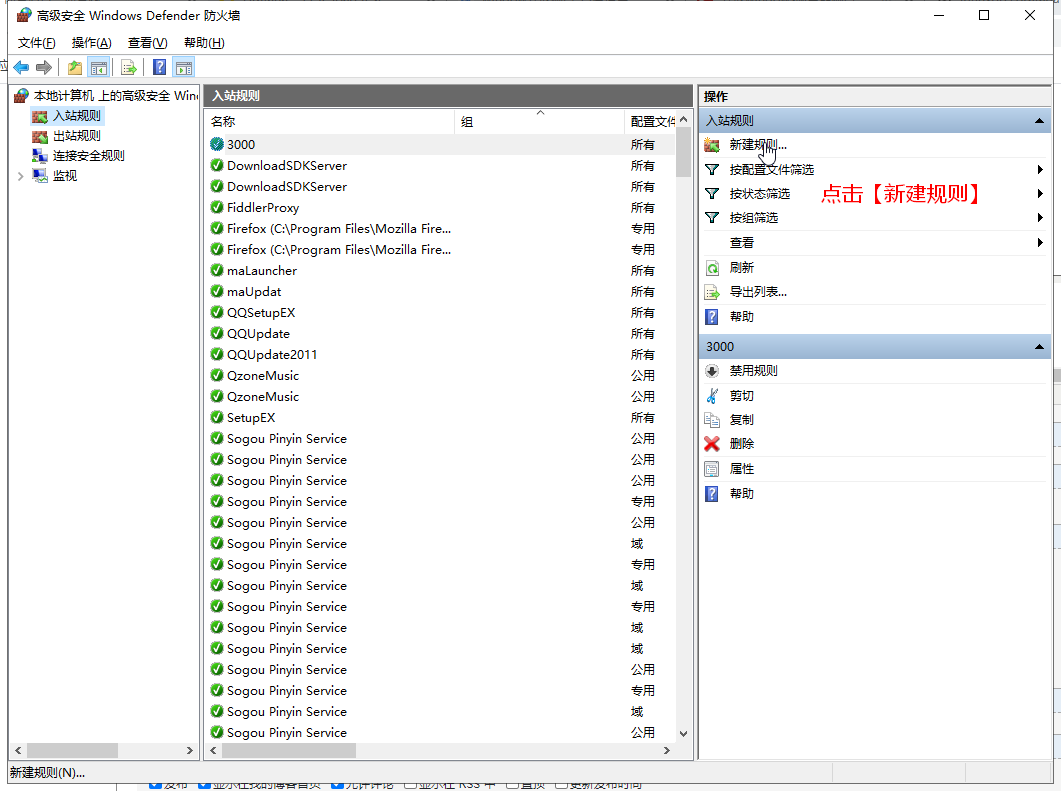Click 新建规则... in the actions pane

click(758, 145)
